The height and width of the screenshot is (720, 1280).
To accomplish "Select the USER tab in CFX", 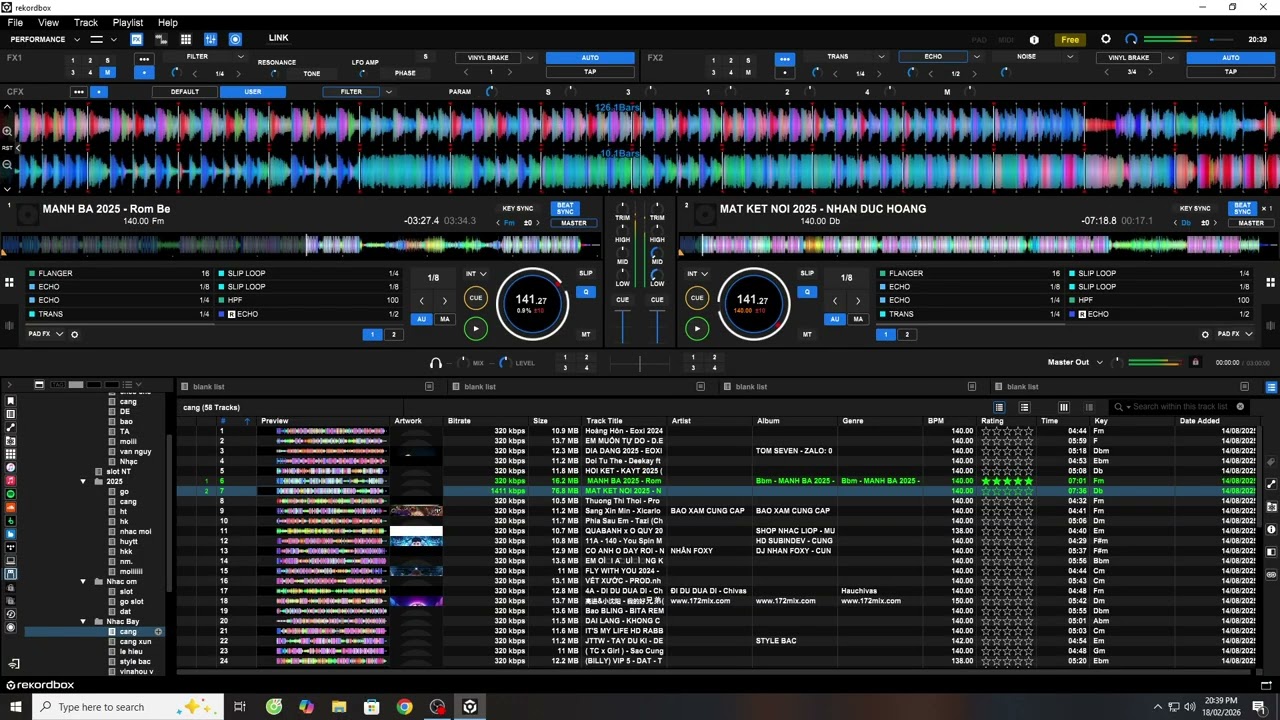I will [x=253, y=92].
